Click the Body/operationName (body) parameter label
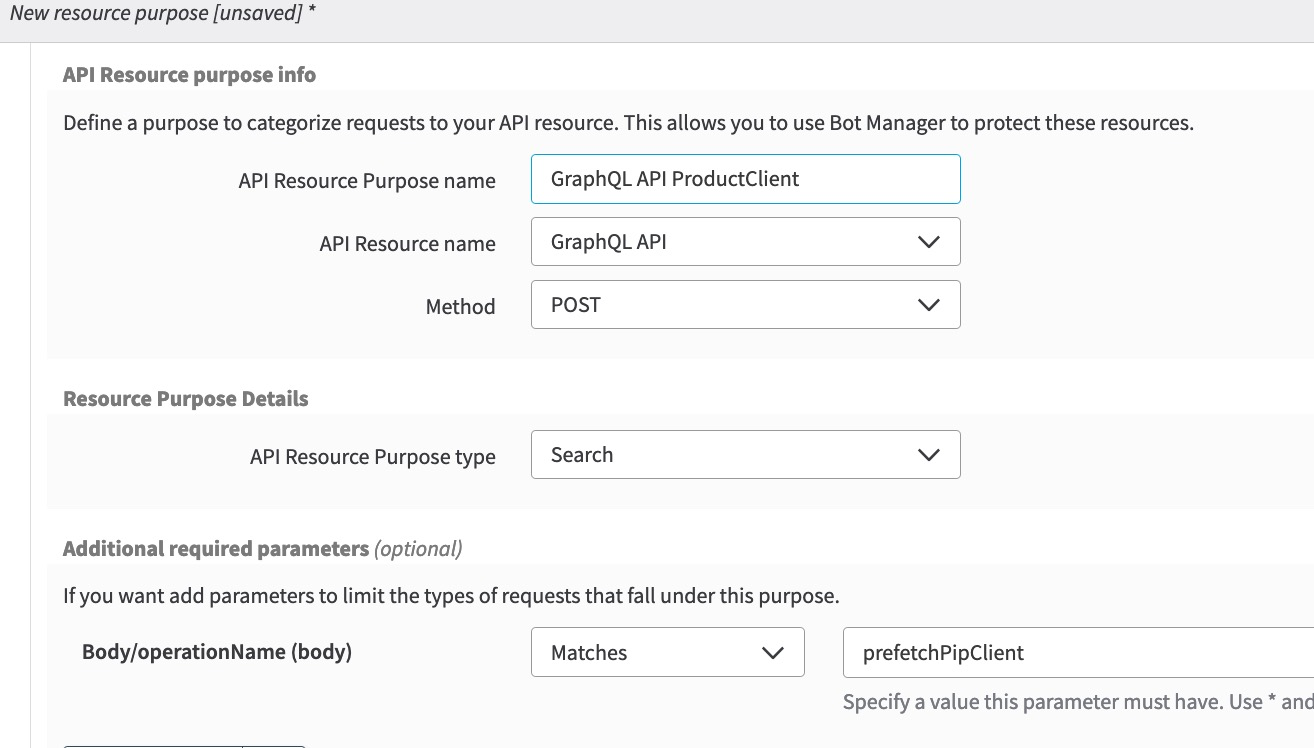Image resolution: width=1314 pixels, height=748 pixels. pyautogui.click(x=217, y=653)
